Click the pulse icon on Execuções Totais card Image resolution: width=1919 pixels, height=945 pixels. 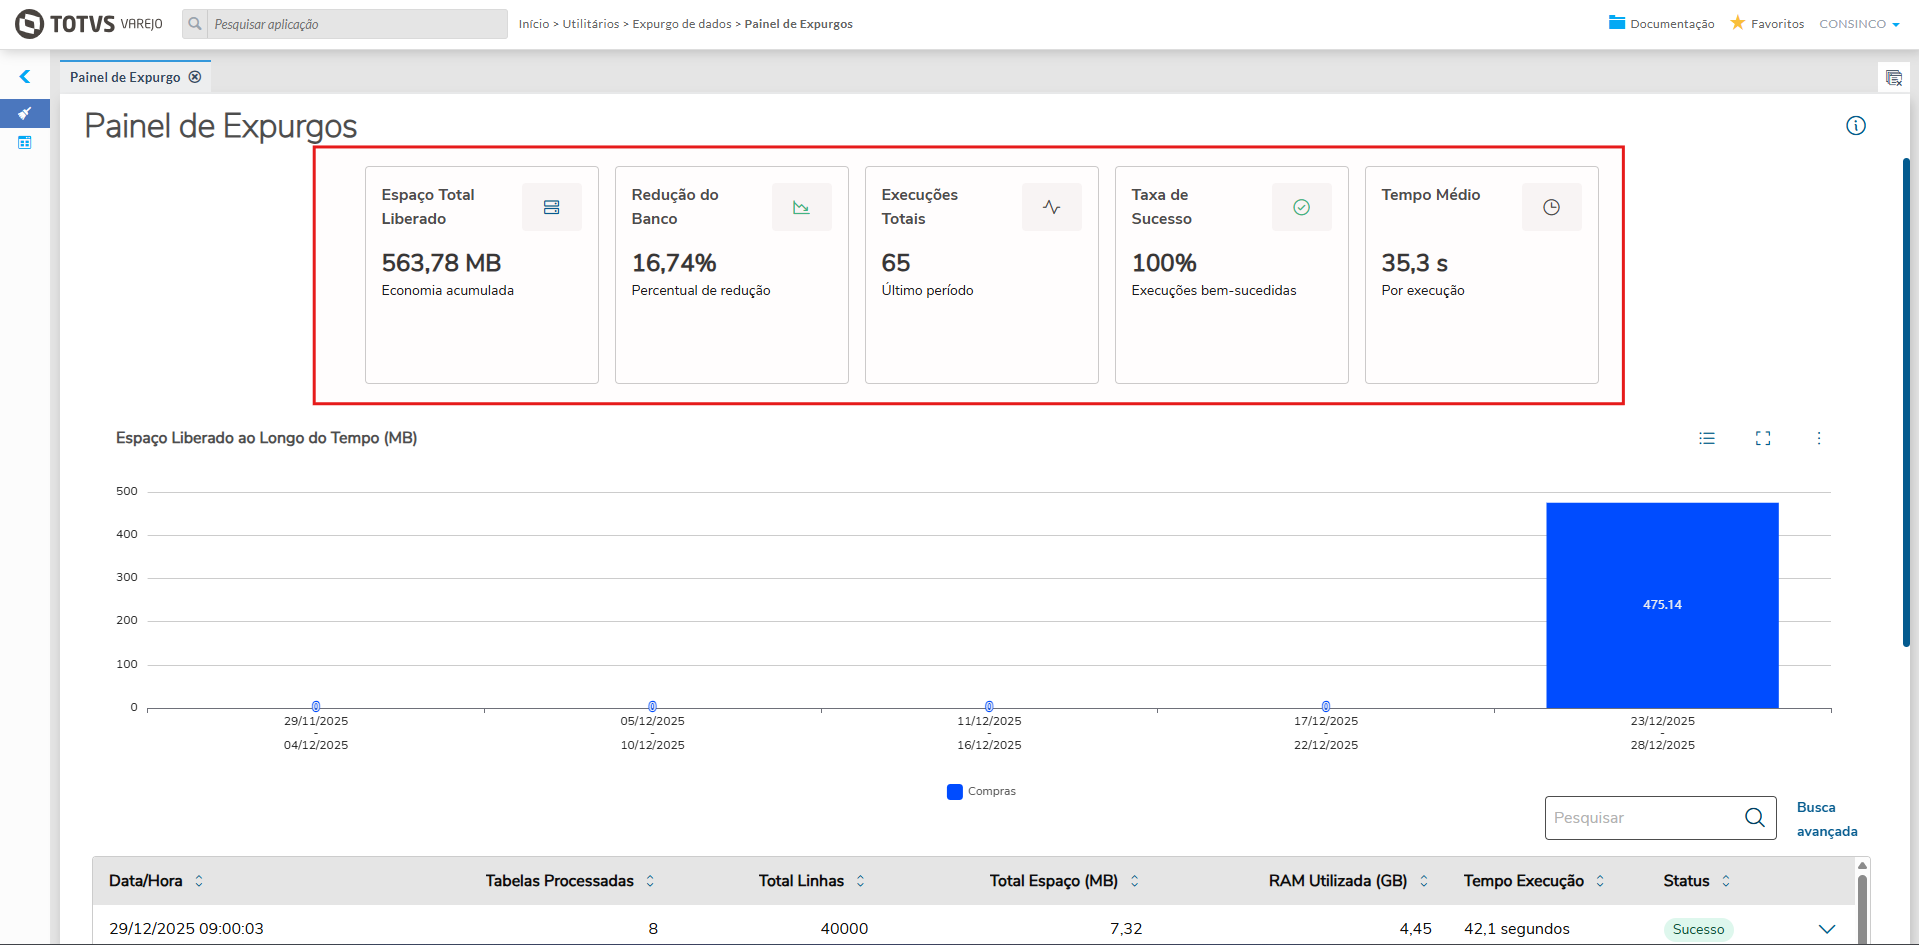tap(1052, 207)
